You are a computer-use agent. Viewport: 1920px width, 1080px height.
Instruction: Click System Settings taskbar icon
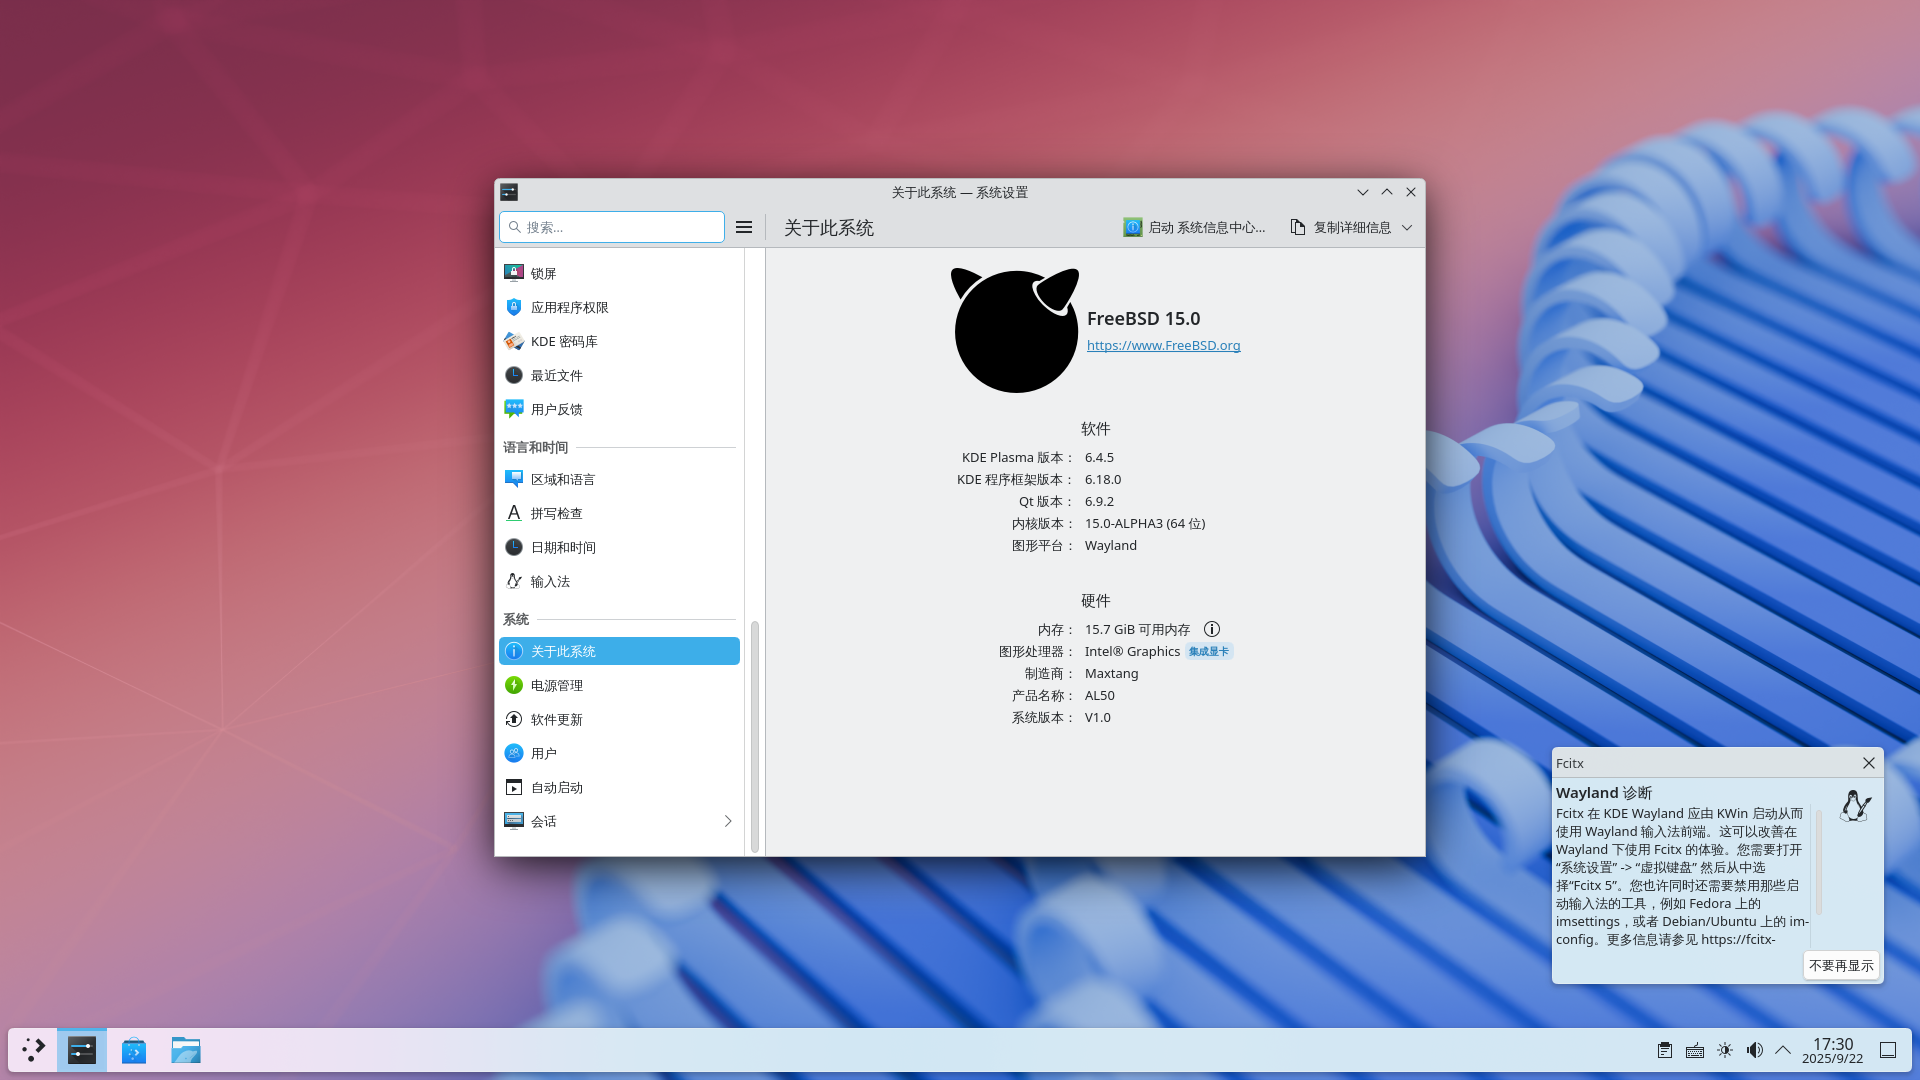(82, 1050)
